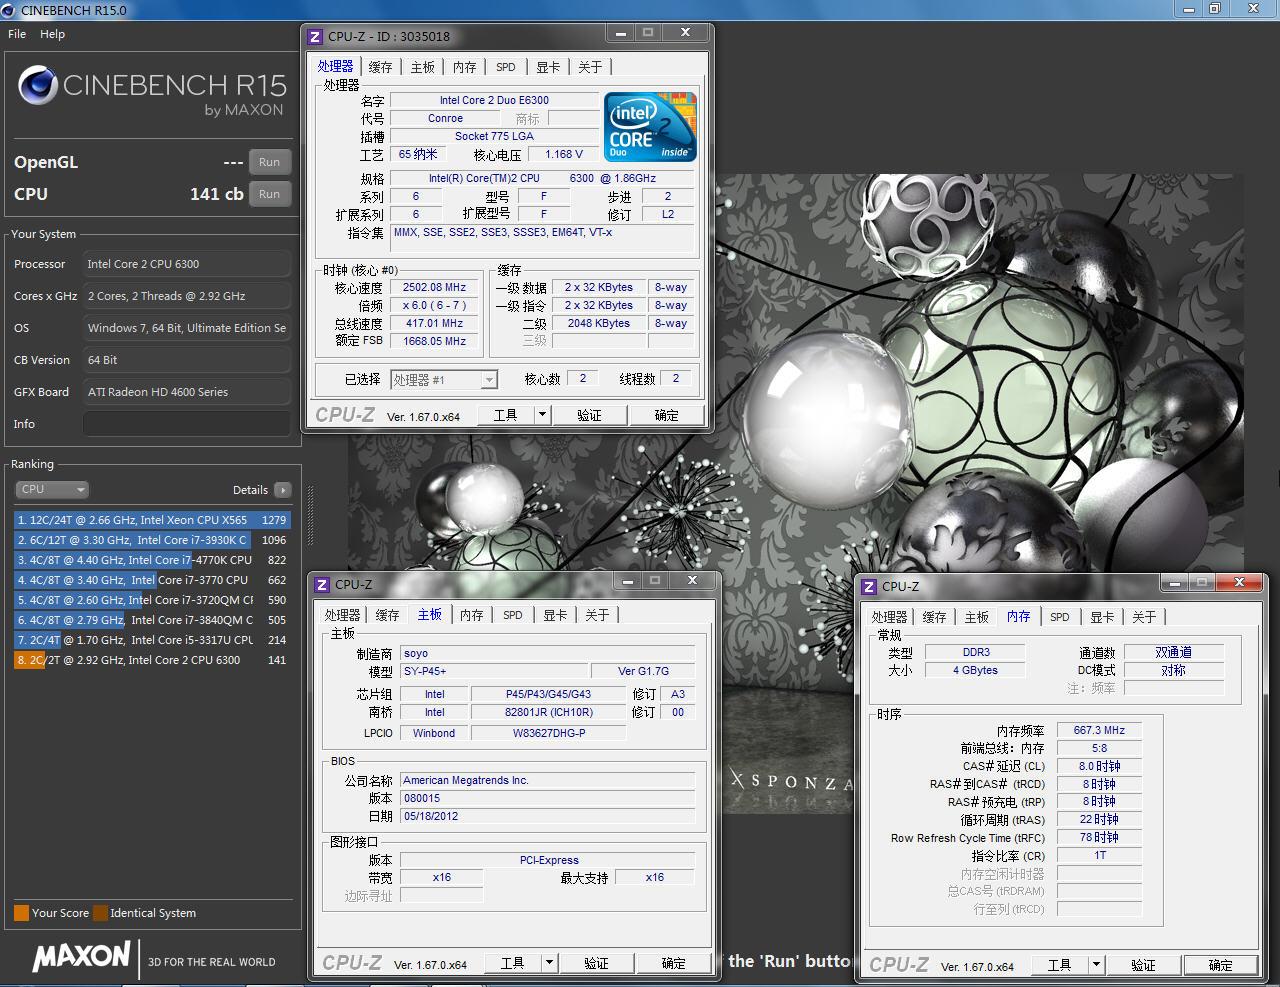This screenshot has width=1280, height=987.
Task: Select ranking row Core i5-3317U score 214
Action: tap(152, 640)
